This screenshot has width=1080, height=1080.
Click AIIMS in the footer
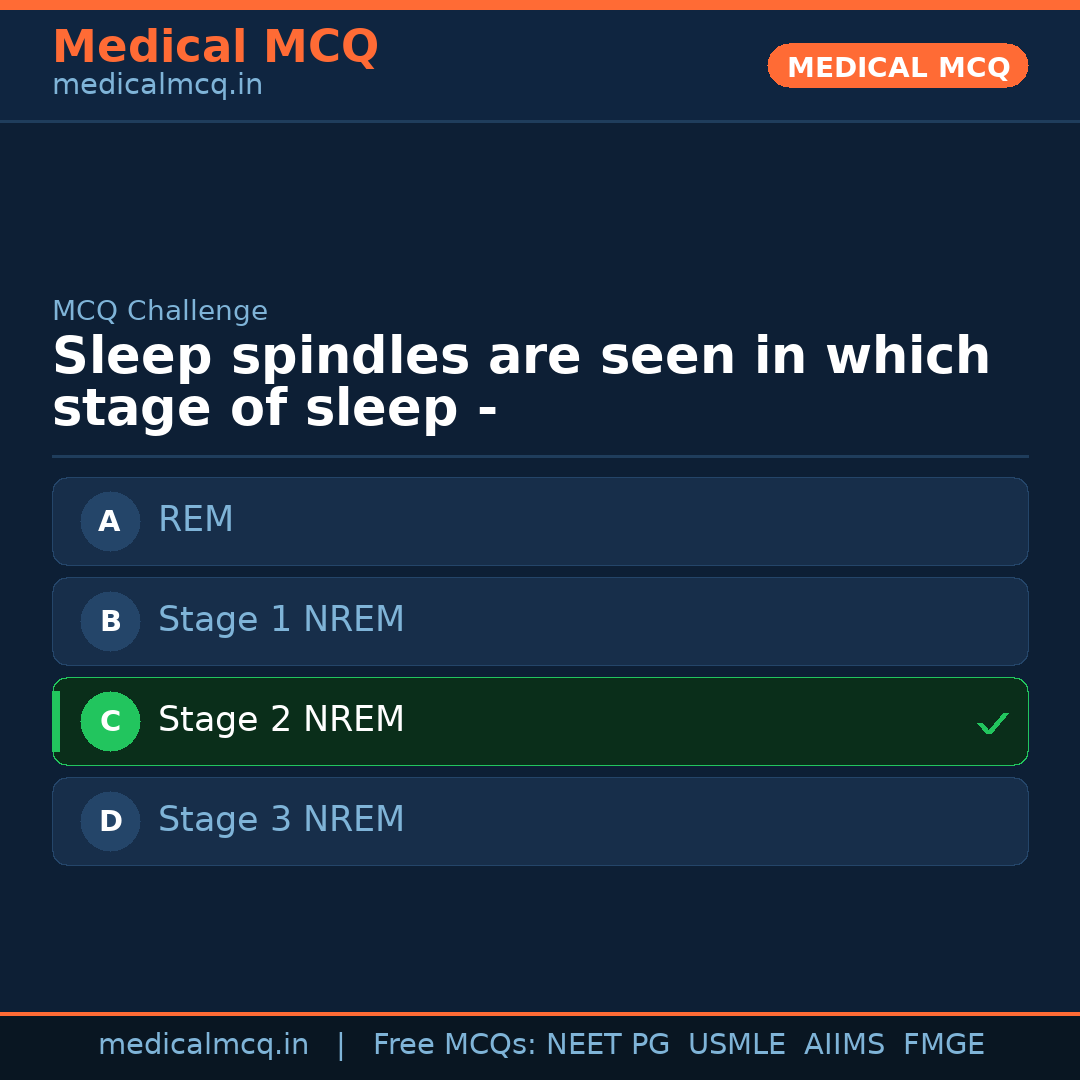click(844, 1045)
